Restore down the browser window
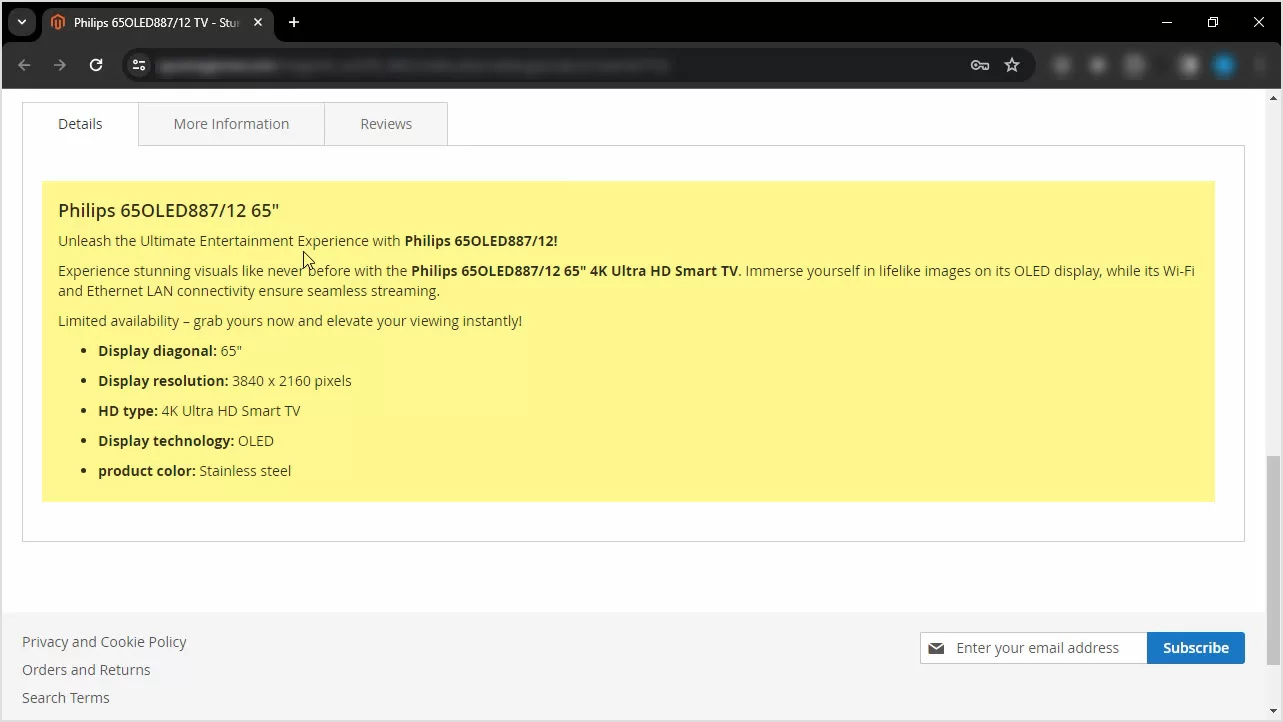 (x=1213, y=22)
